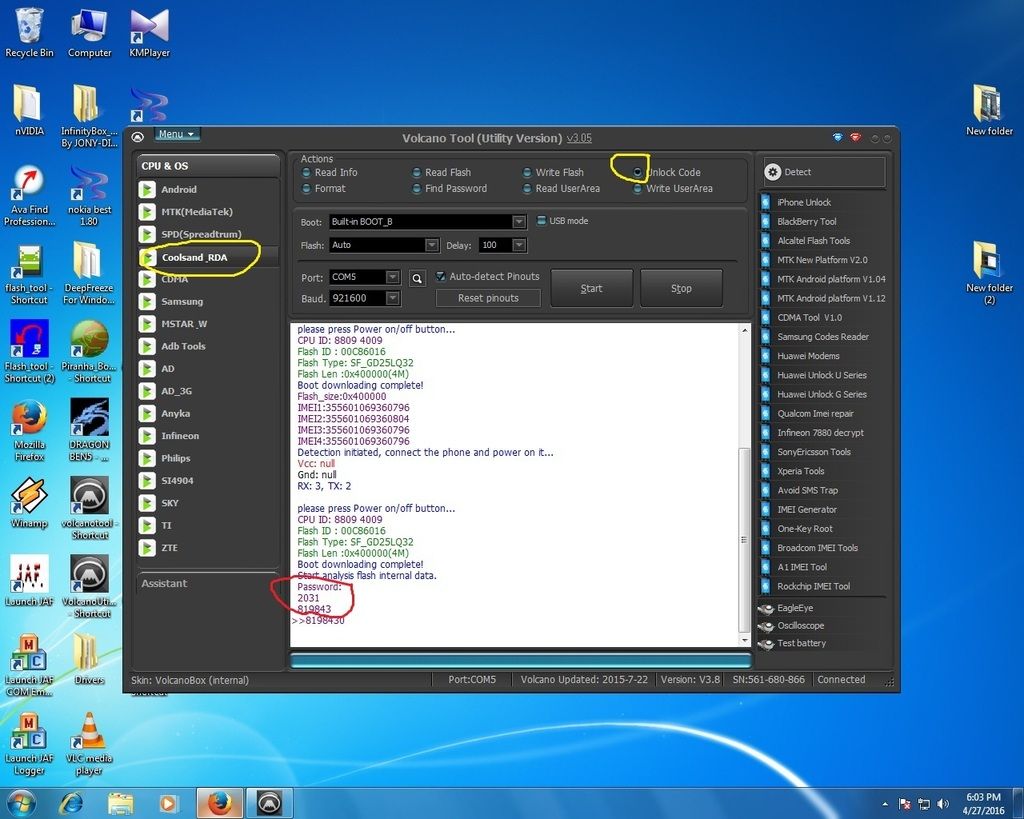
Task: Launch the Oscilloscope tool
Action: 800,626
